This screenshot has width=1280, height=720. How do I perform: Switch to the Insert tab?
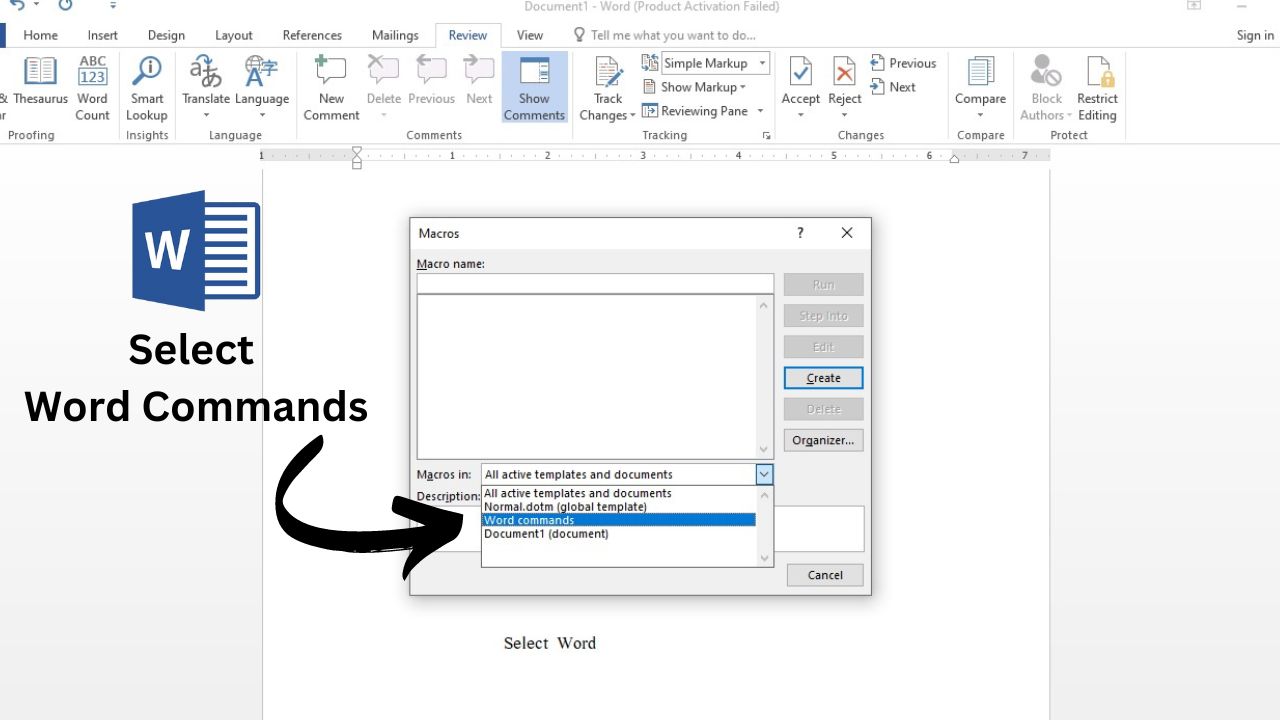click(103, 35)
